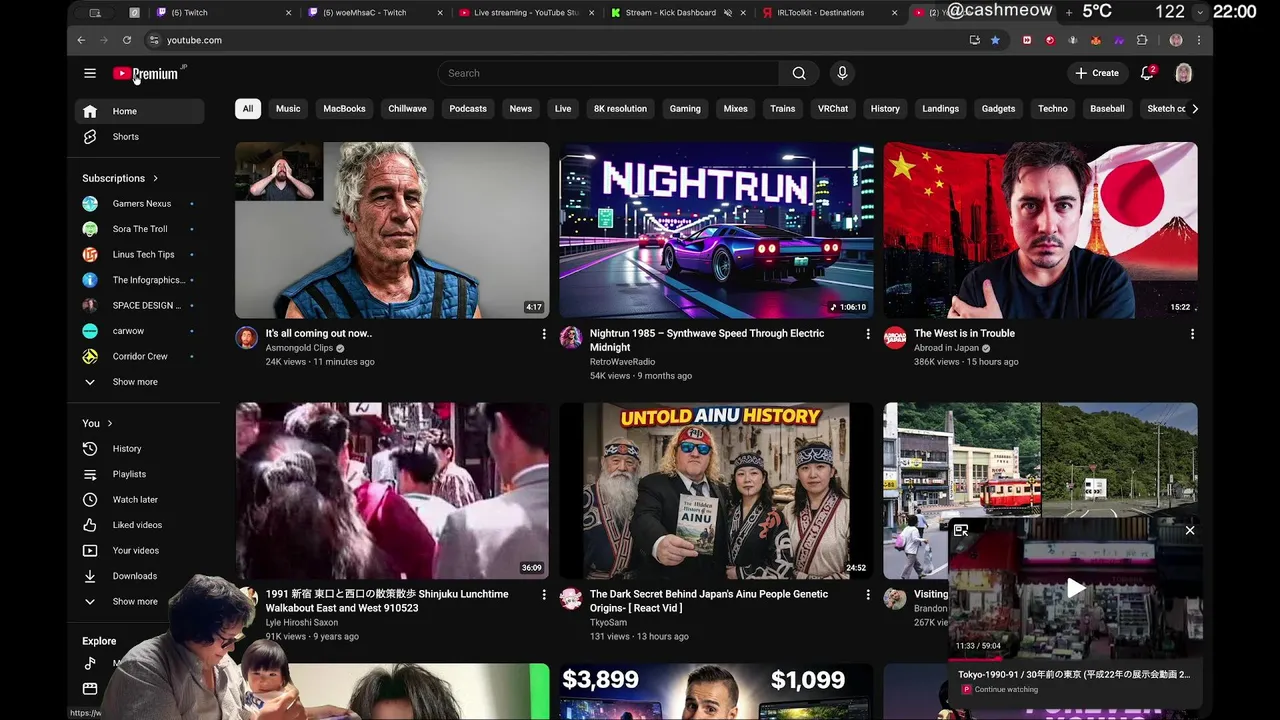This screenshot has height=720, width=1280.
Task: Open Watch later in sidebar
Action: coord(140,499)
